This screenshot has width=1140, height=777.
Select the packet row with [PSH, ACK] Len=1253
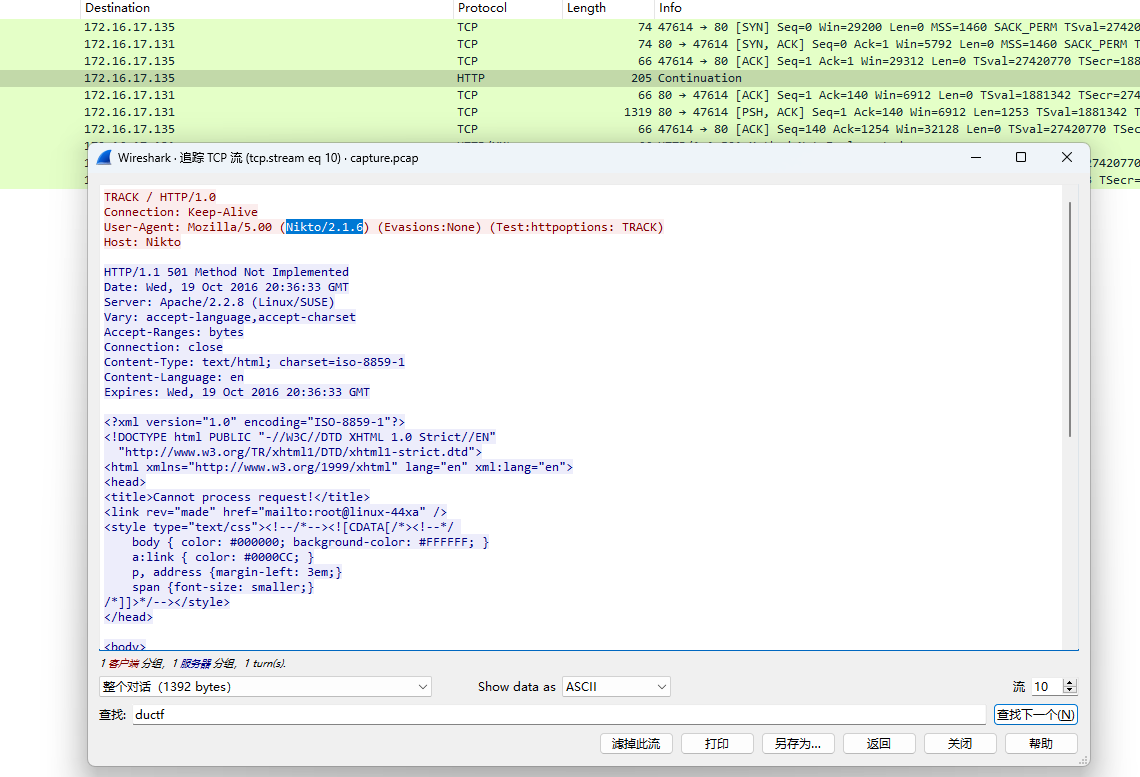point(570,112)
